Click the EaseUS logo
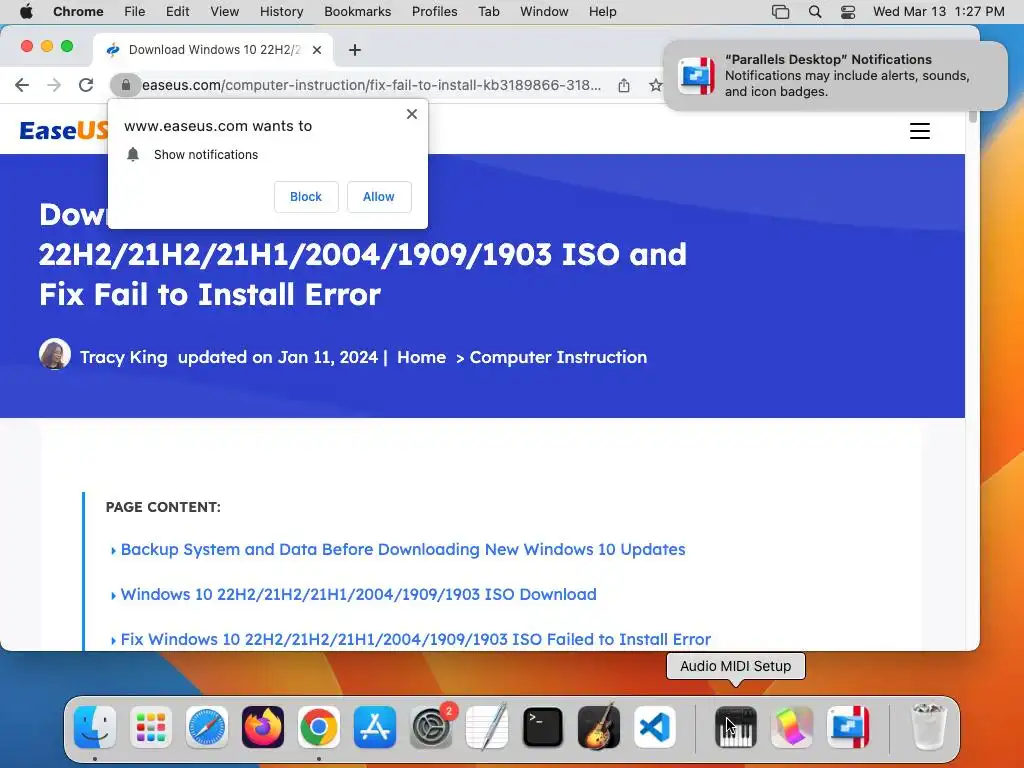The image size is (1024, 768). point(63,131)
